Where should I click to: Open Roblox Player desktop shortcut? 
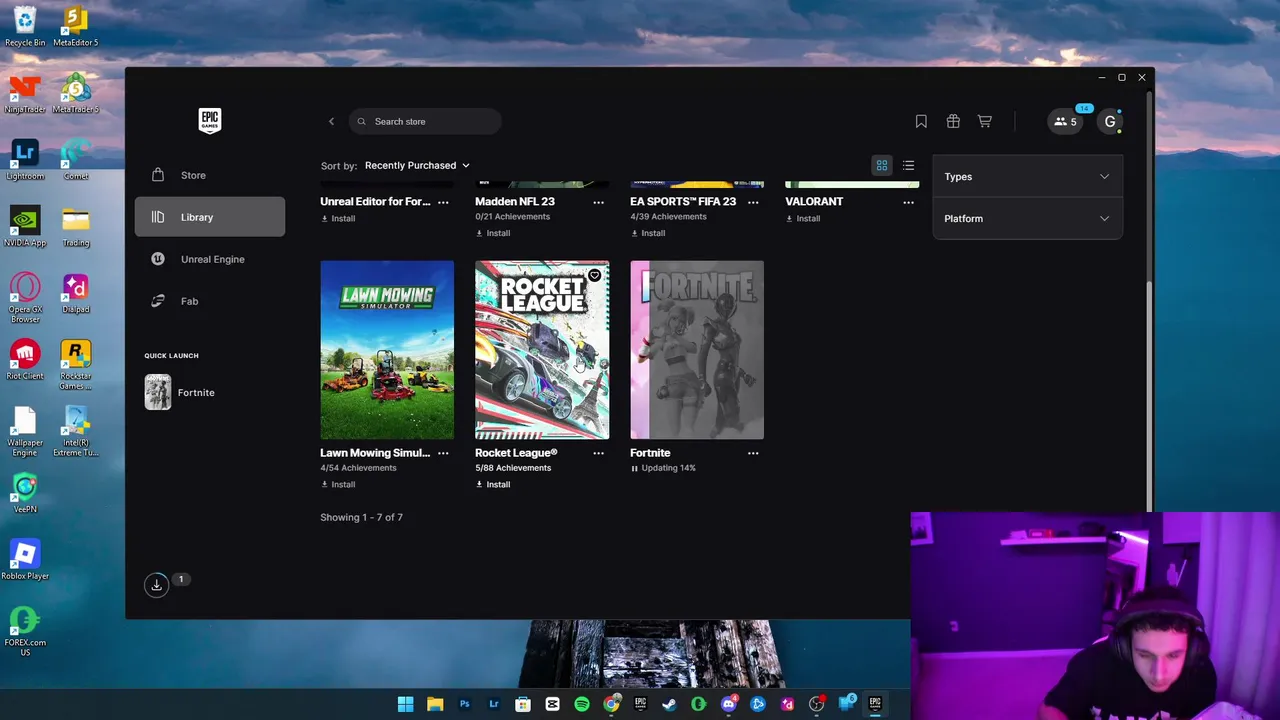25,560
